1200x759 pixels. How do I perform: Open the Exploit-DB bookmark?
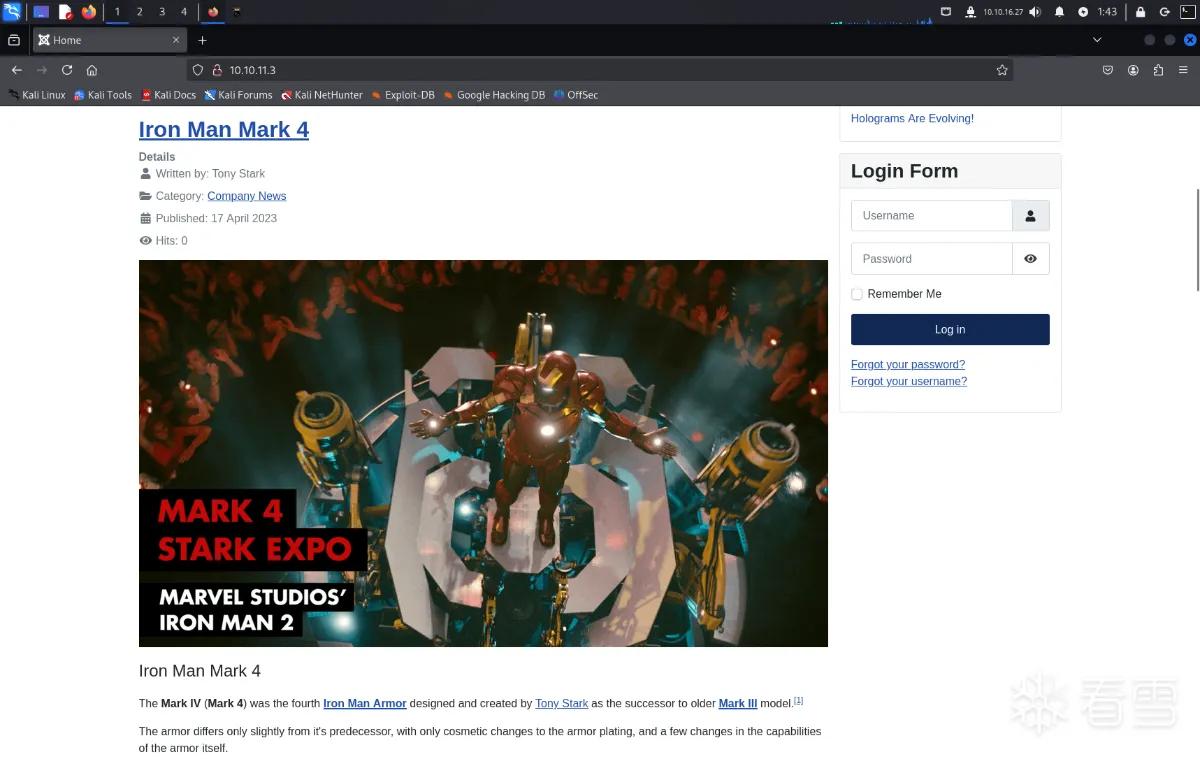[403, 95]
